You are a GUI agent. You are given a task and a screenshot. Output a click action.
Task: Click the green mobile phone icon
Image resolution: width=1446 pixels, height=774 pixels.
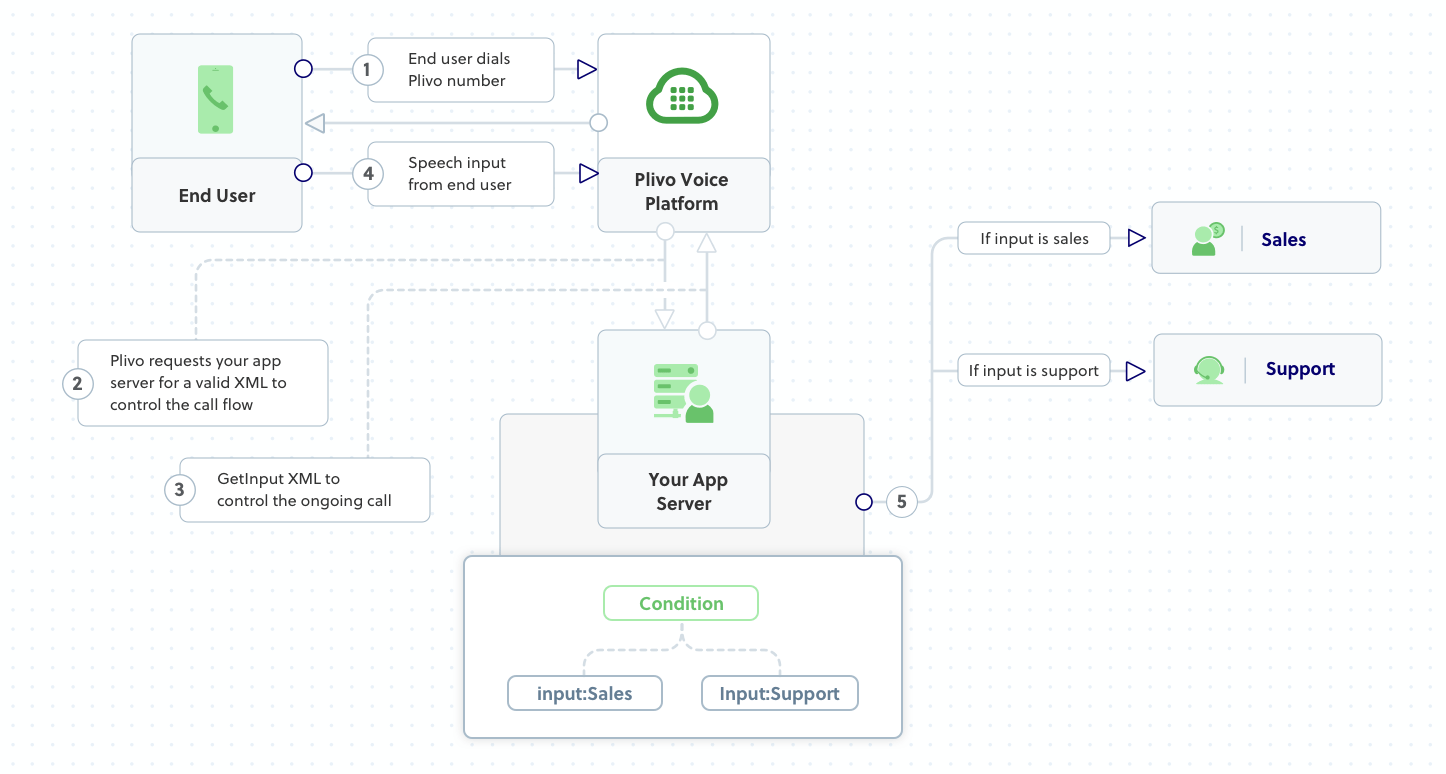pyautogui.click(x=216, y=99)
